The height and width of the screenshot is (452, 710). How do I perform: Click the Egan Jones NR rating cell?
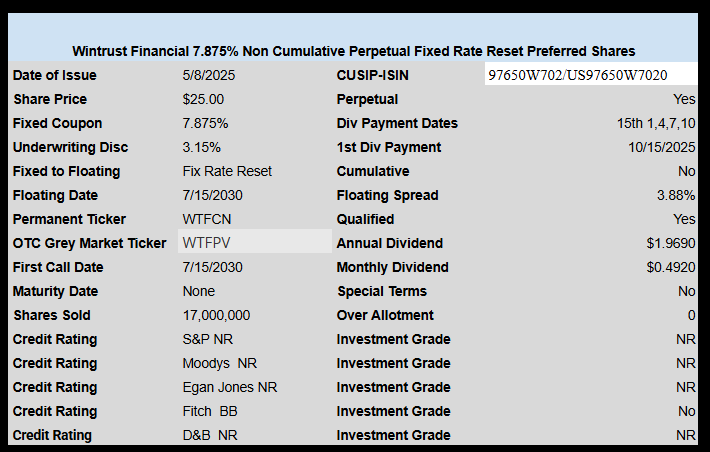230,387
